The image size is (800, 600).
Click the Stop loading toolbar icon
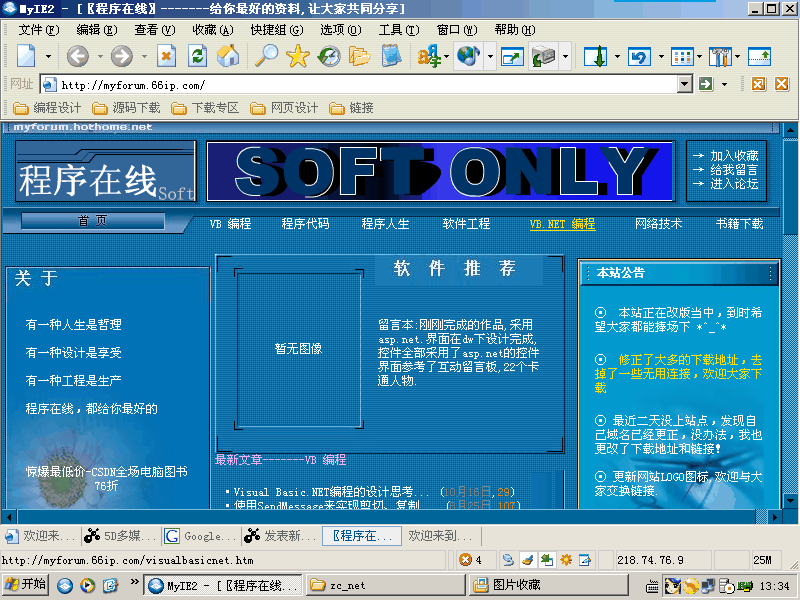pos(167,57)
